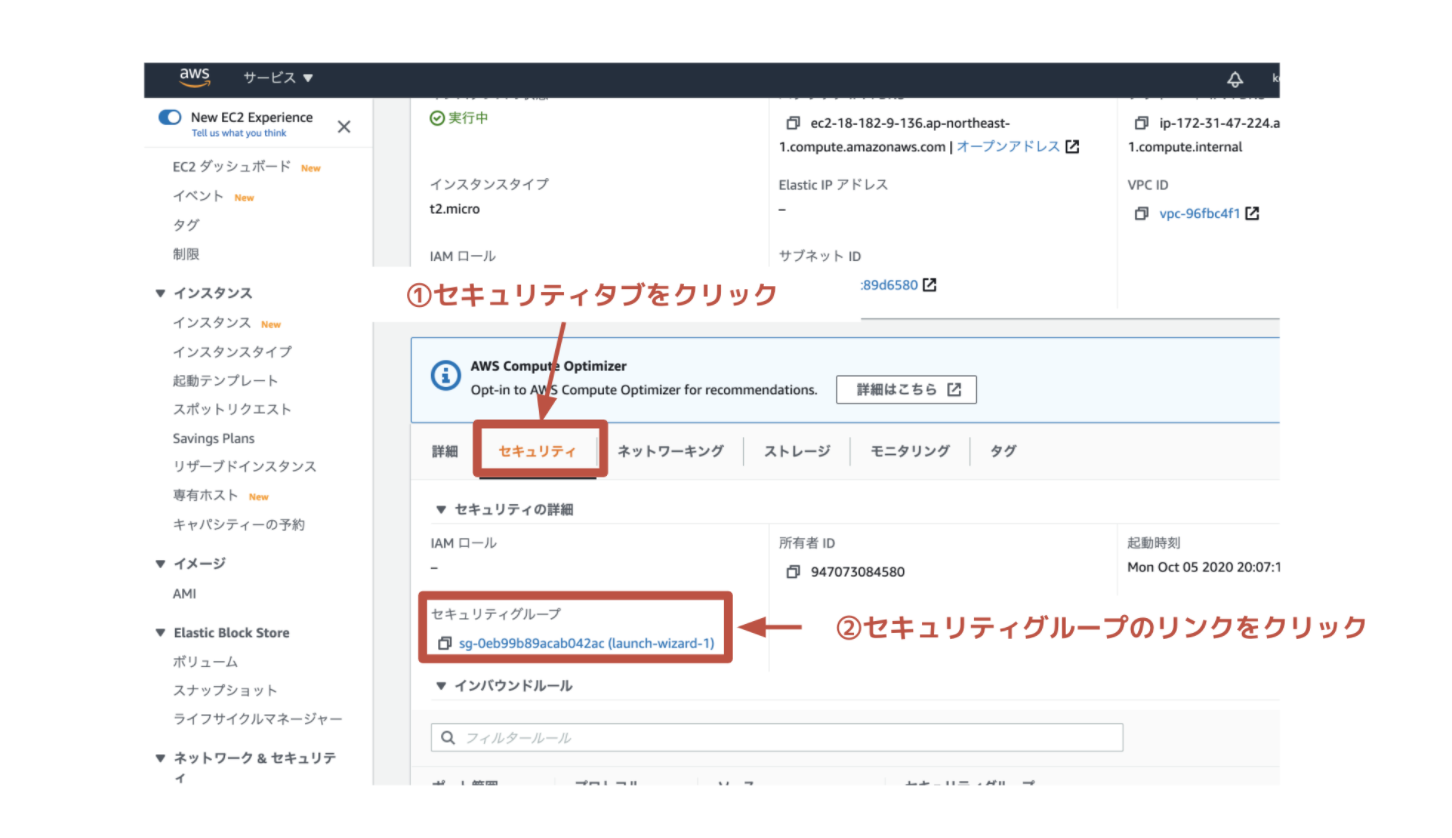
Task: Open ボリューム in the sidebar
Action: point(205,662)
